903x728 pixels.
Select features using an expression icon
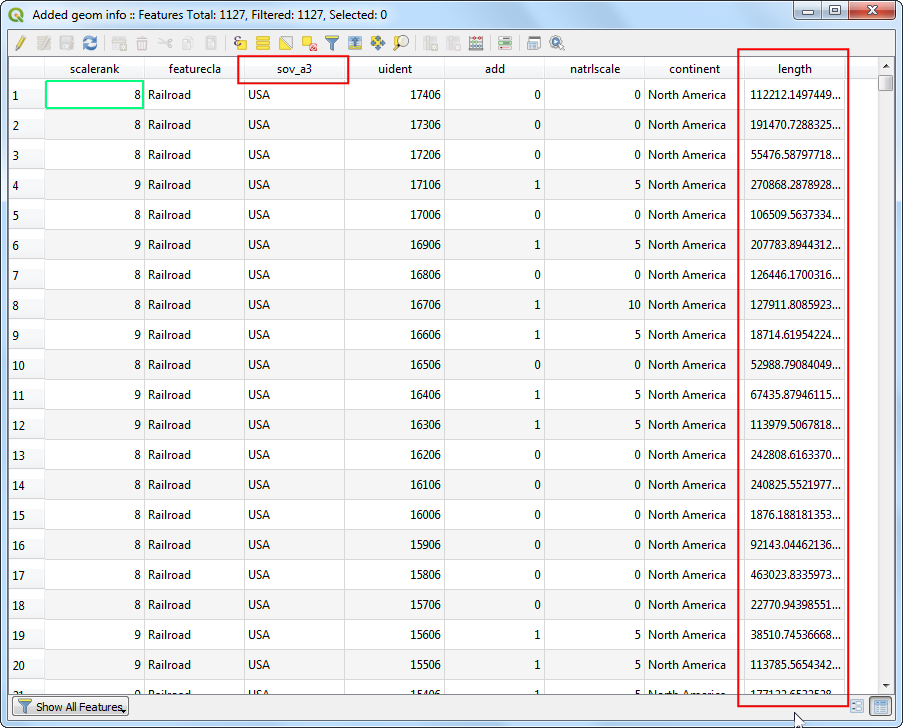(240, 43)
